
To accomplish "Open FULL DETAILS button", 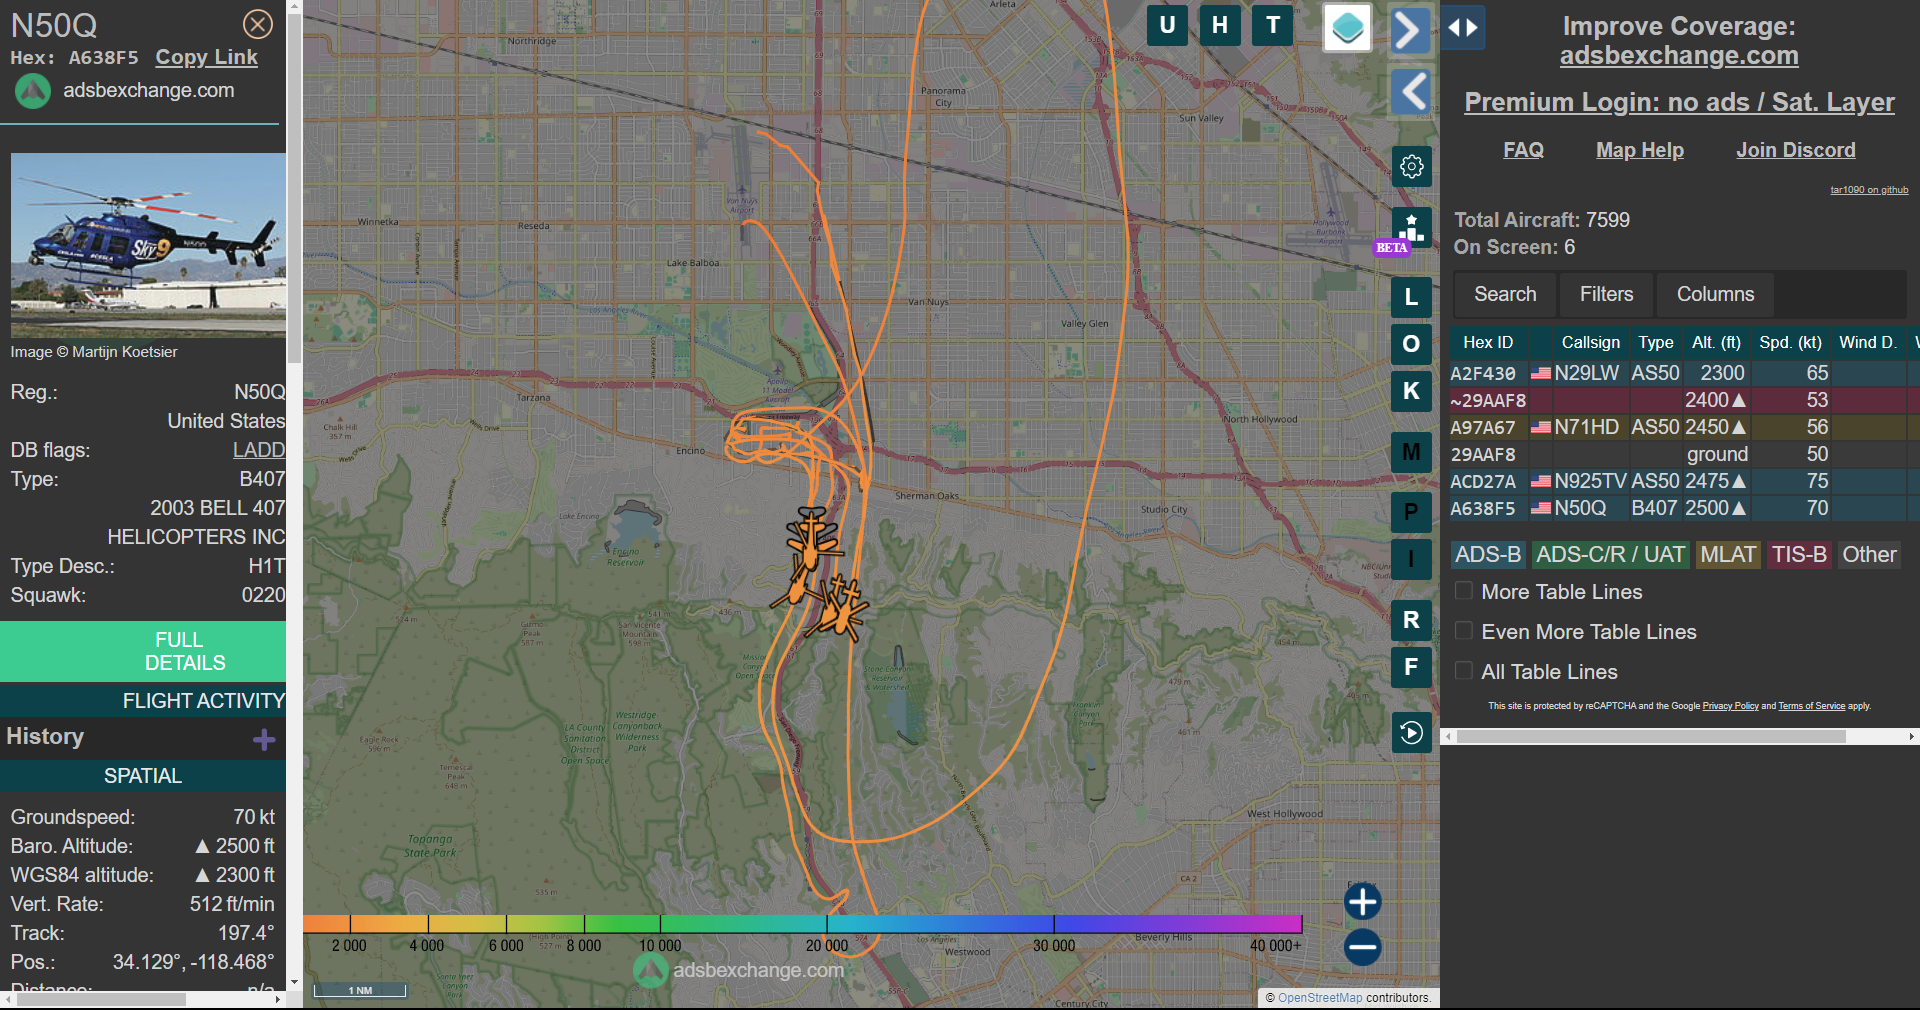I will 143,651.
